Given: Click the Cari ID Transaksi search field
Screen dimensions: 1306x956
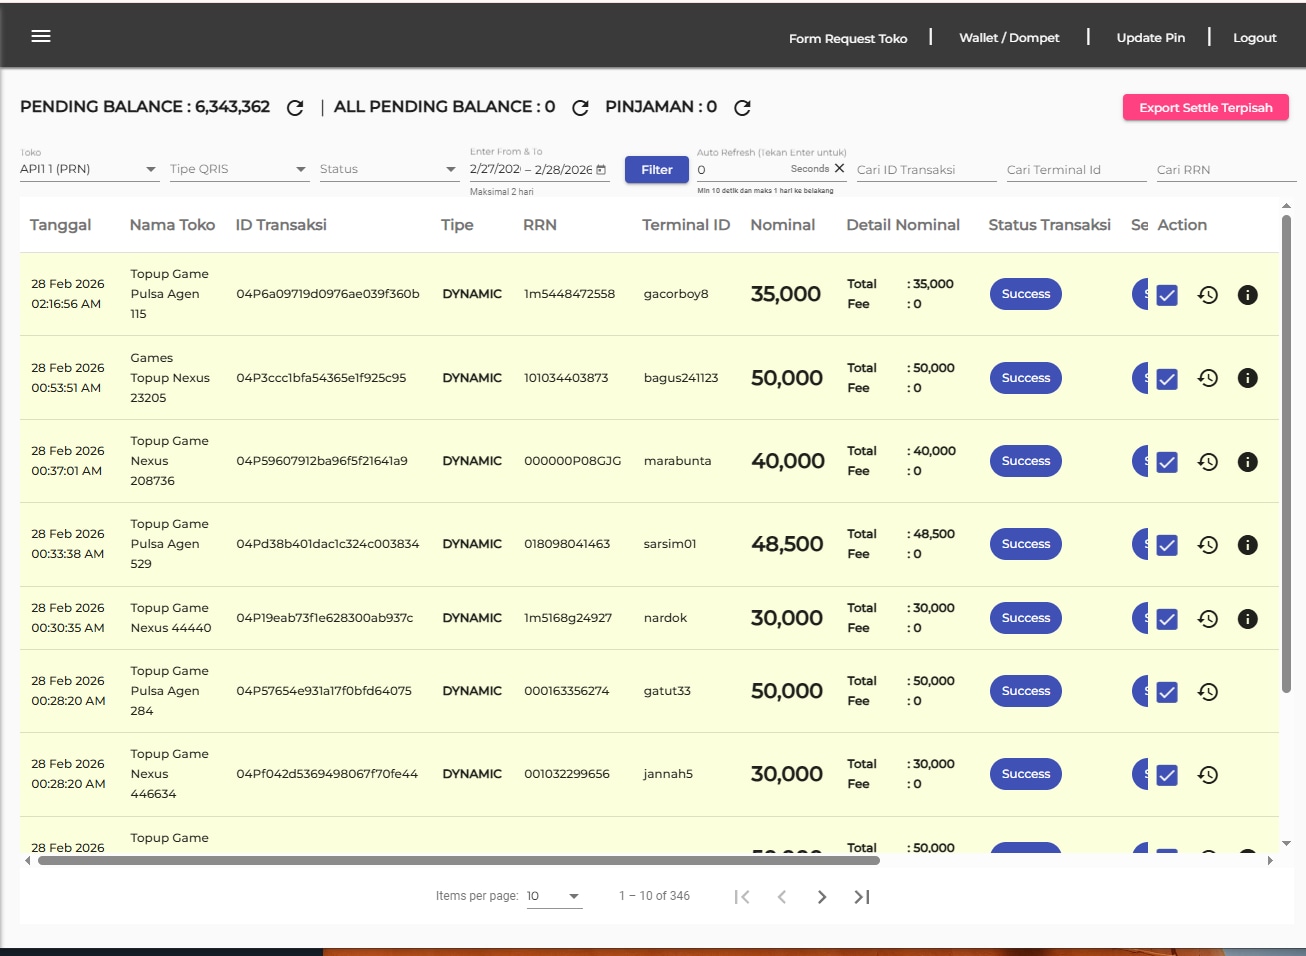Looking at the screenshot, I should pos(926,170).
